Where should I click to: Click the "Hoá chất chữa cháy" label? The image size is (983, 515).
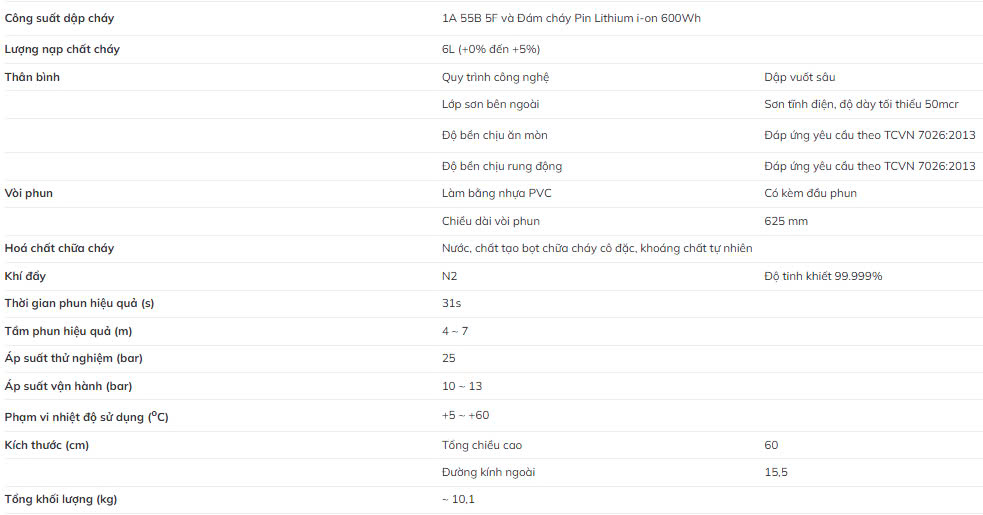(59, 248)
